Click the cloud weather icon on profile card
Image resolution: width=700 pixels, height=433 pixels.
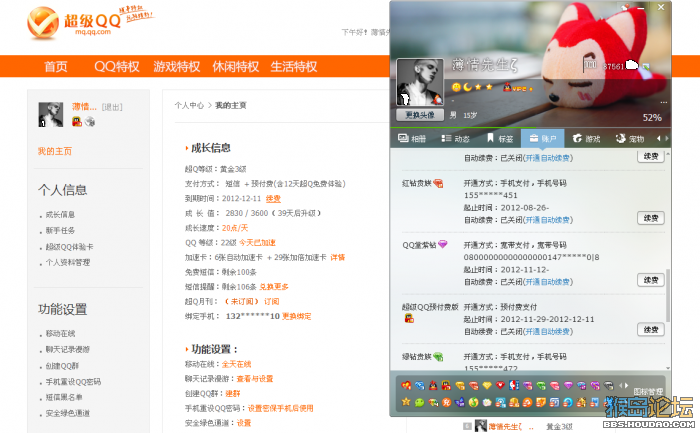(x=632, y=65)
